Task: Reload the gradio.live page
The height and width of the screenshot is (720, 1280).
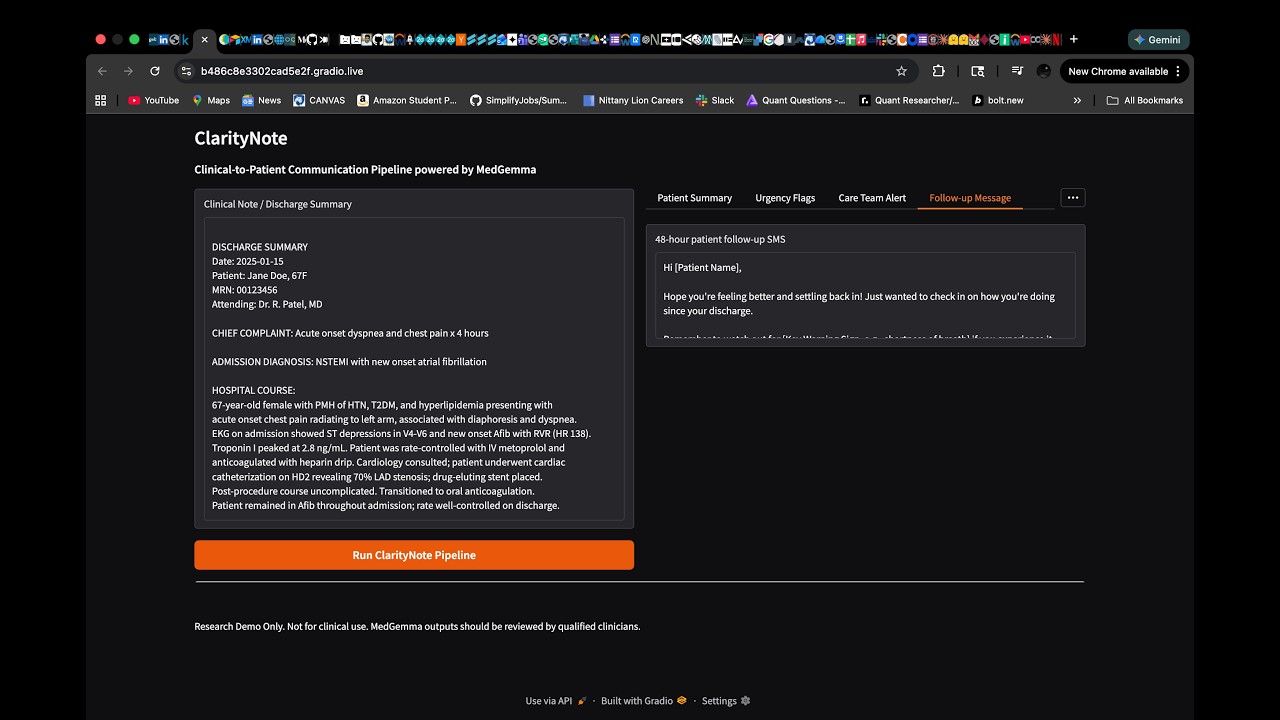Action: tap(155, 71)
